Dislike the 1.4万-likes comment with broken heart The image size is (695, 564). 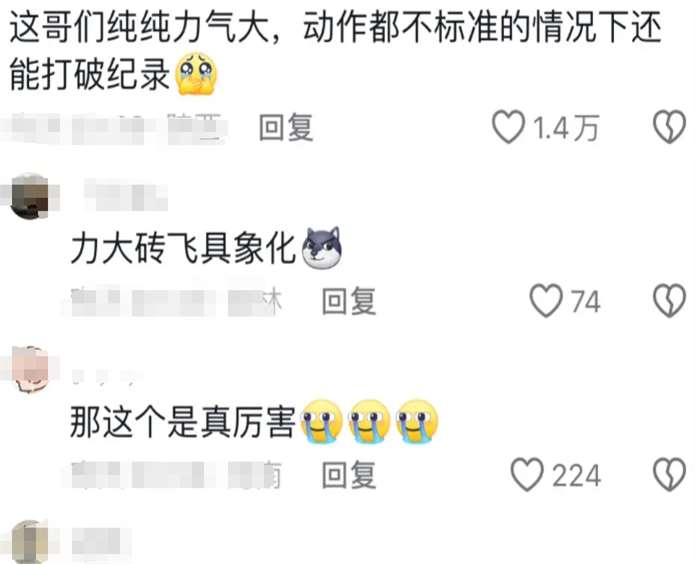(669, 127)
